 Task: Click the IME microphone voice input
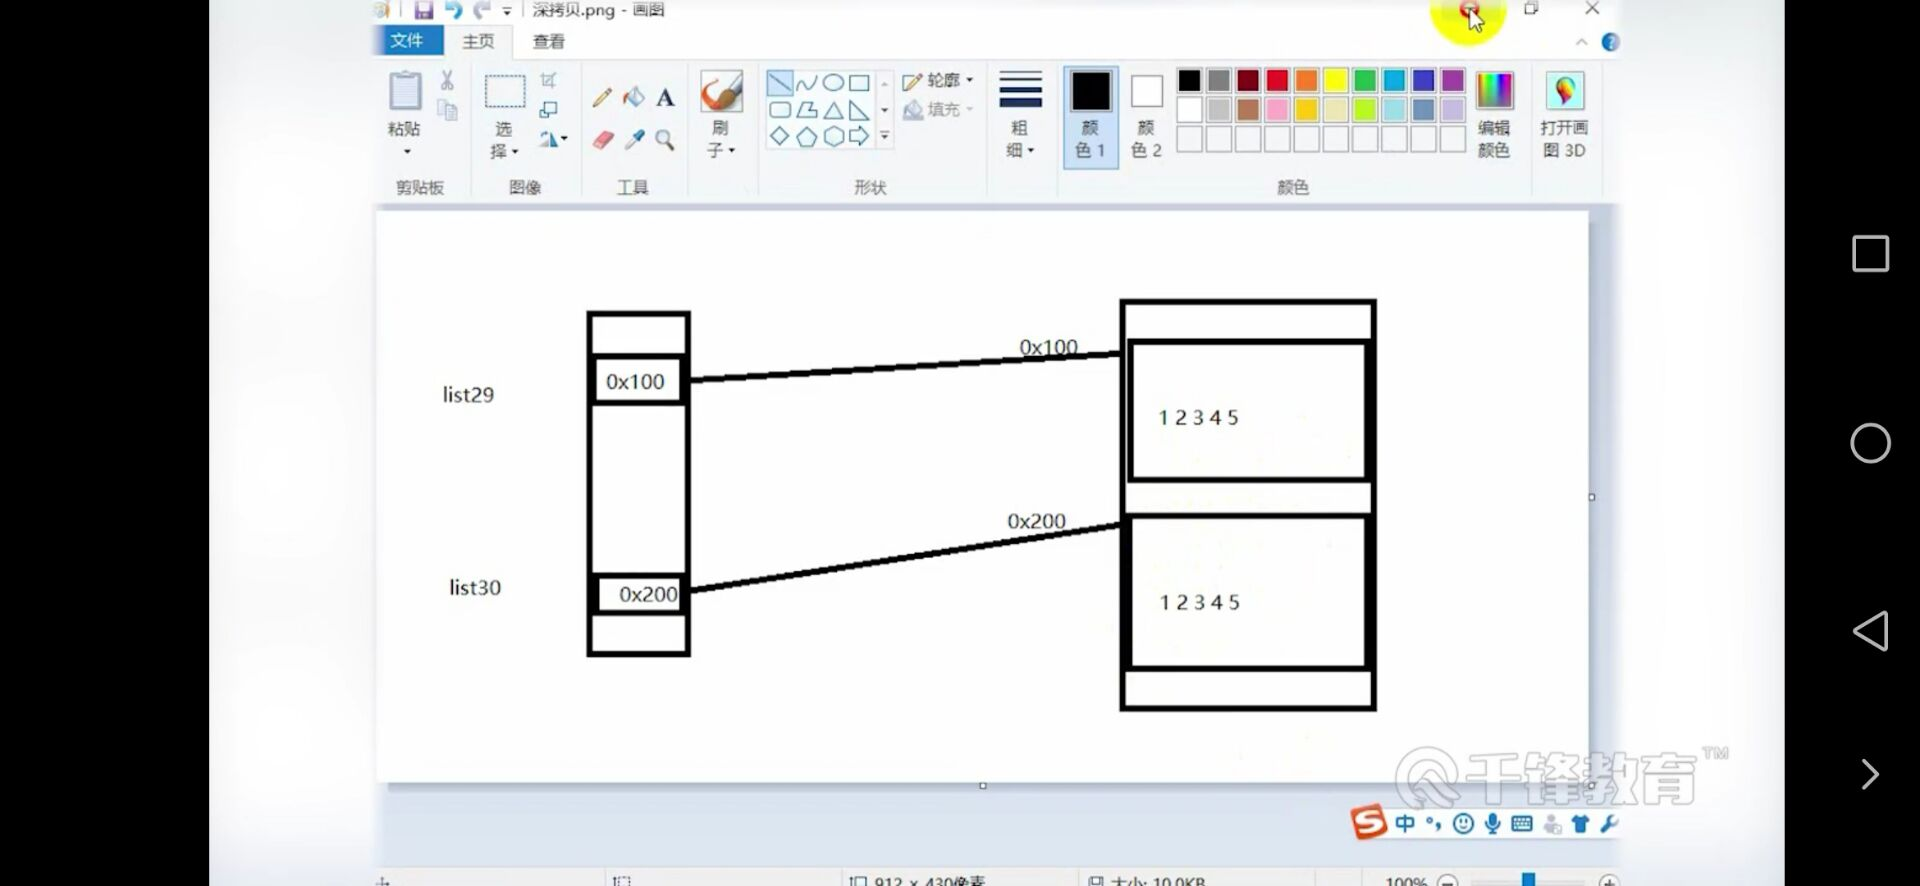pyautogui.click(x=1493, y=823)
